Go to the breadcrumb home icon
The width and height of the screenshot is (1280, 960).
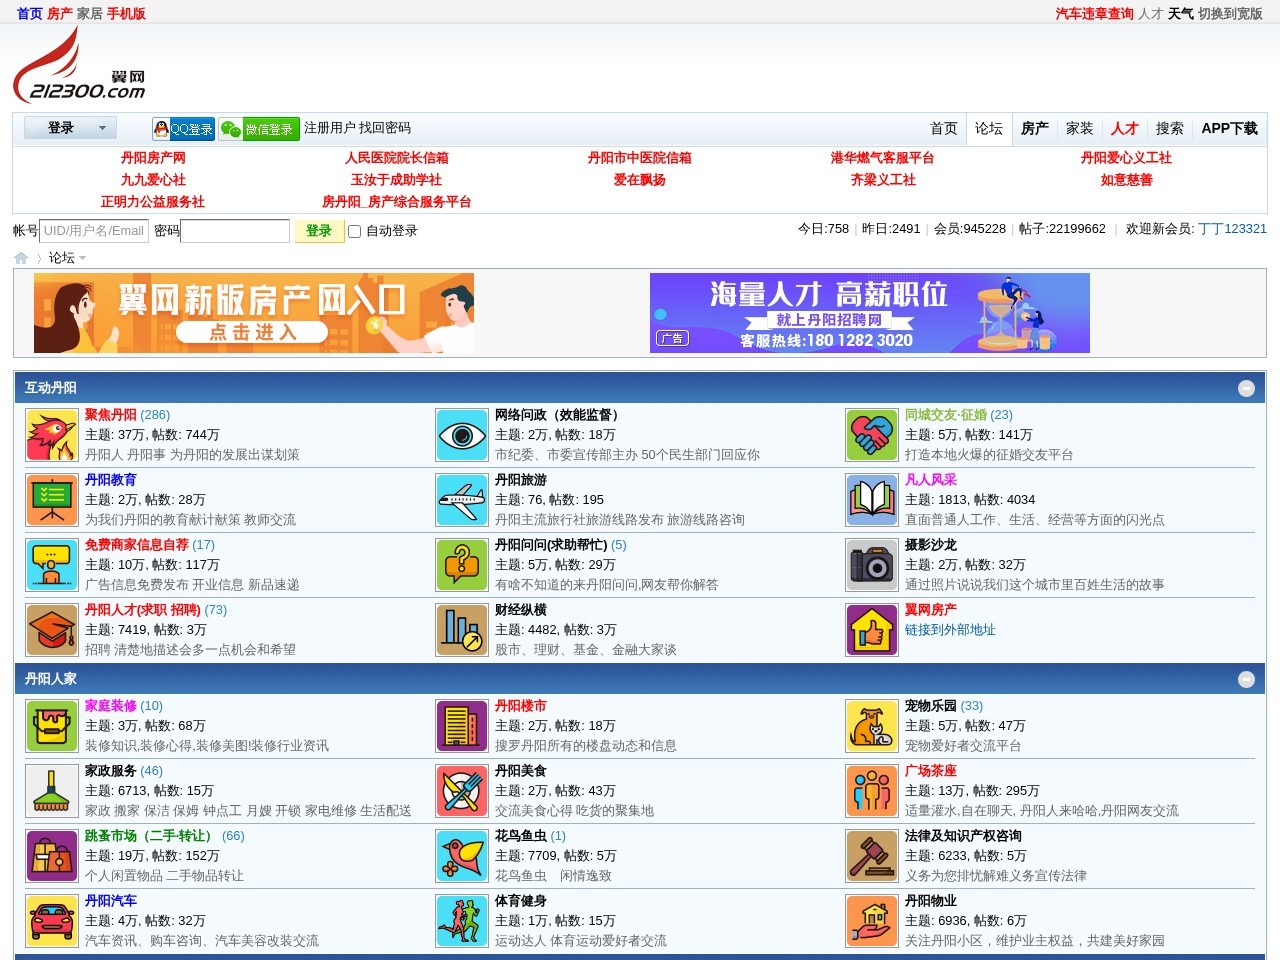coord(21,258)
